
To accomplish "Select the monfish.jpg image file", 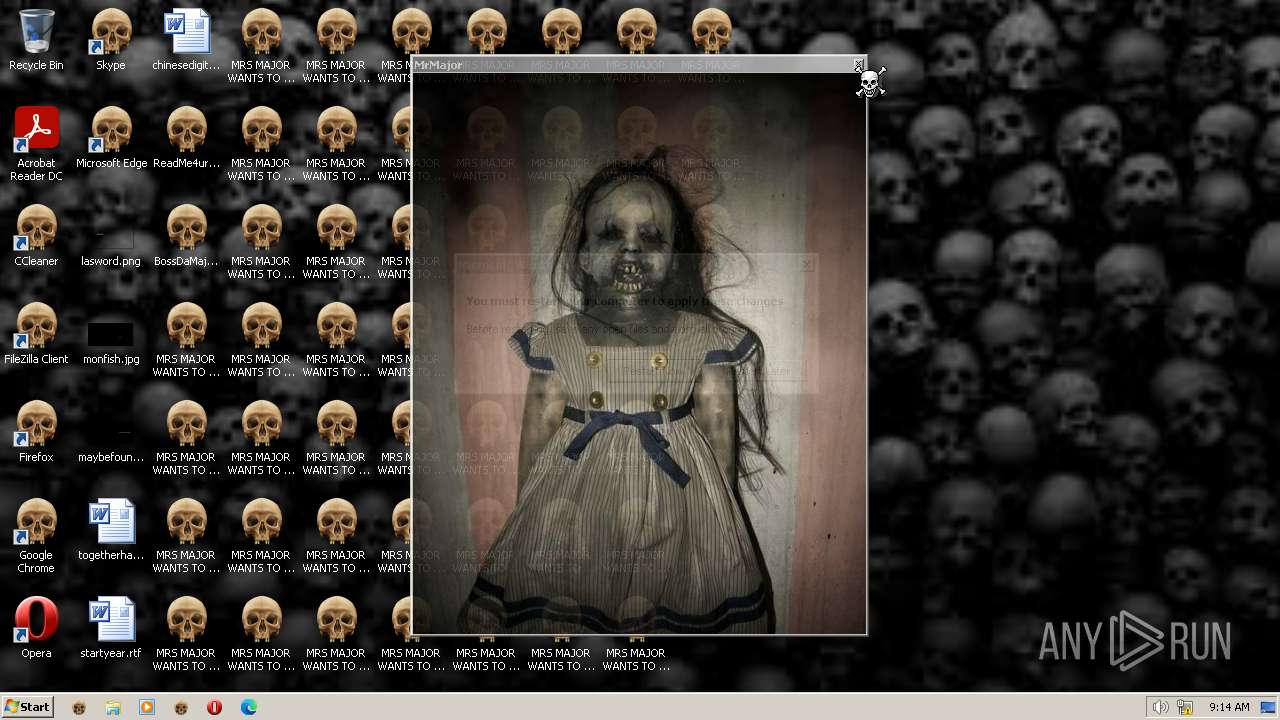I will tap(111, 341).
